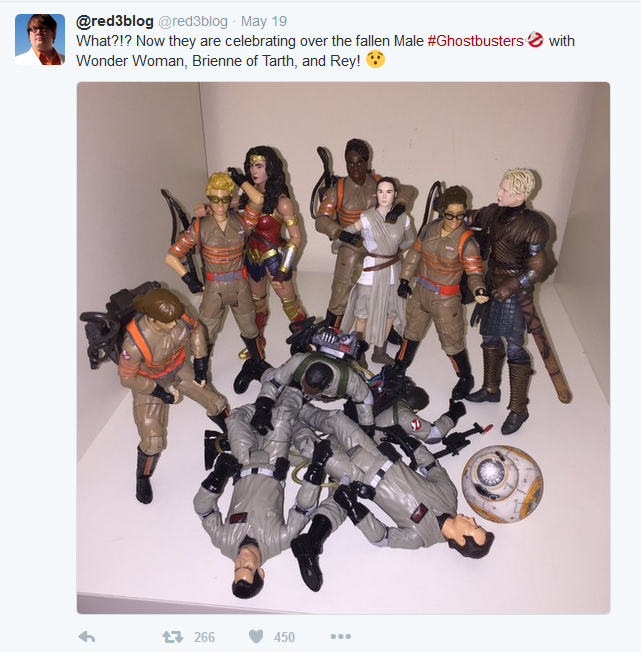Click the BB-8 droid in the photo
Viewport: 641px width, 652px height.
(x=502, y=483)
